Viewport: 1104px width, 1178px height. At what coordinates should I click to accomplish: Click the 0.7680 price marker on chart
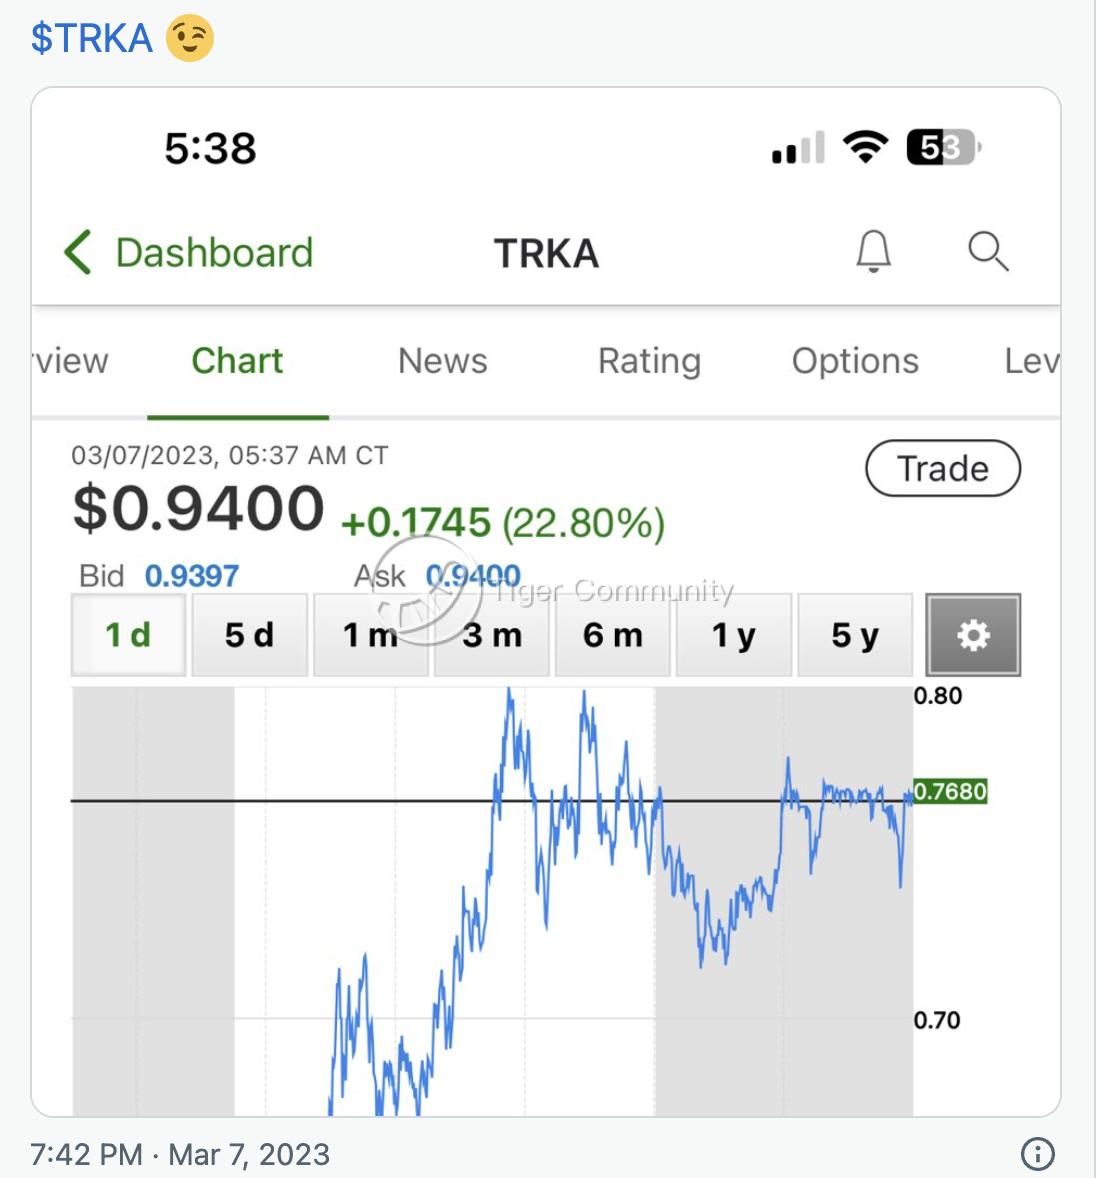(950, 792)
